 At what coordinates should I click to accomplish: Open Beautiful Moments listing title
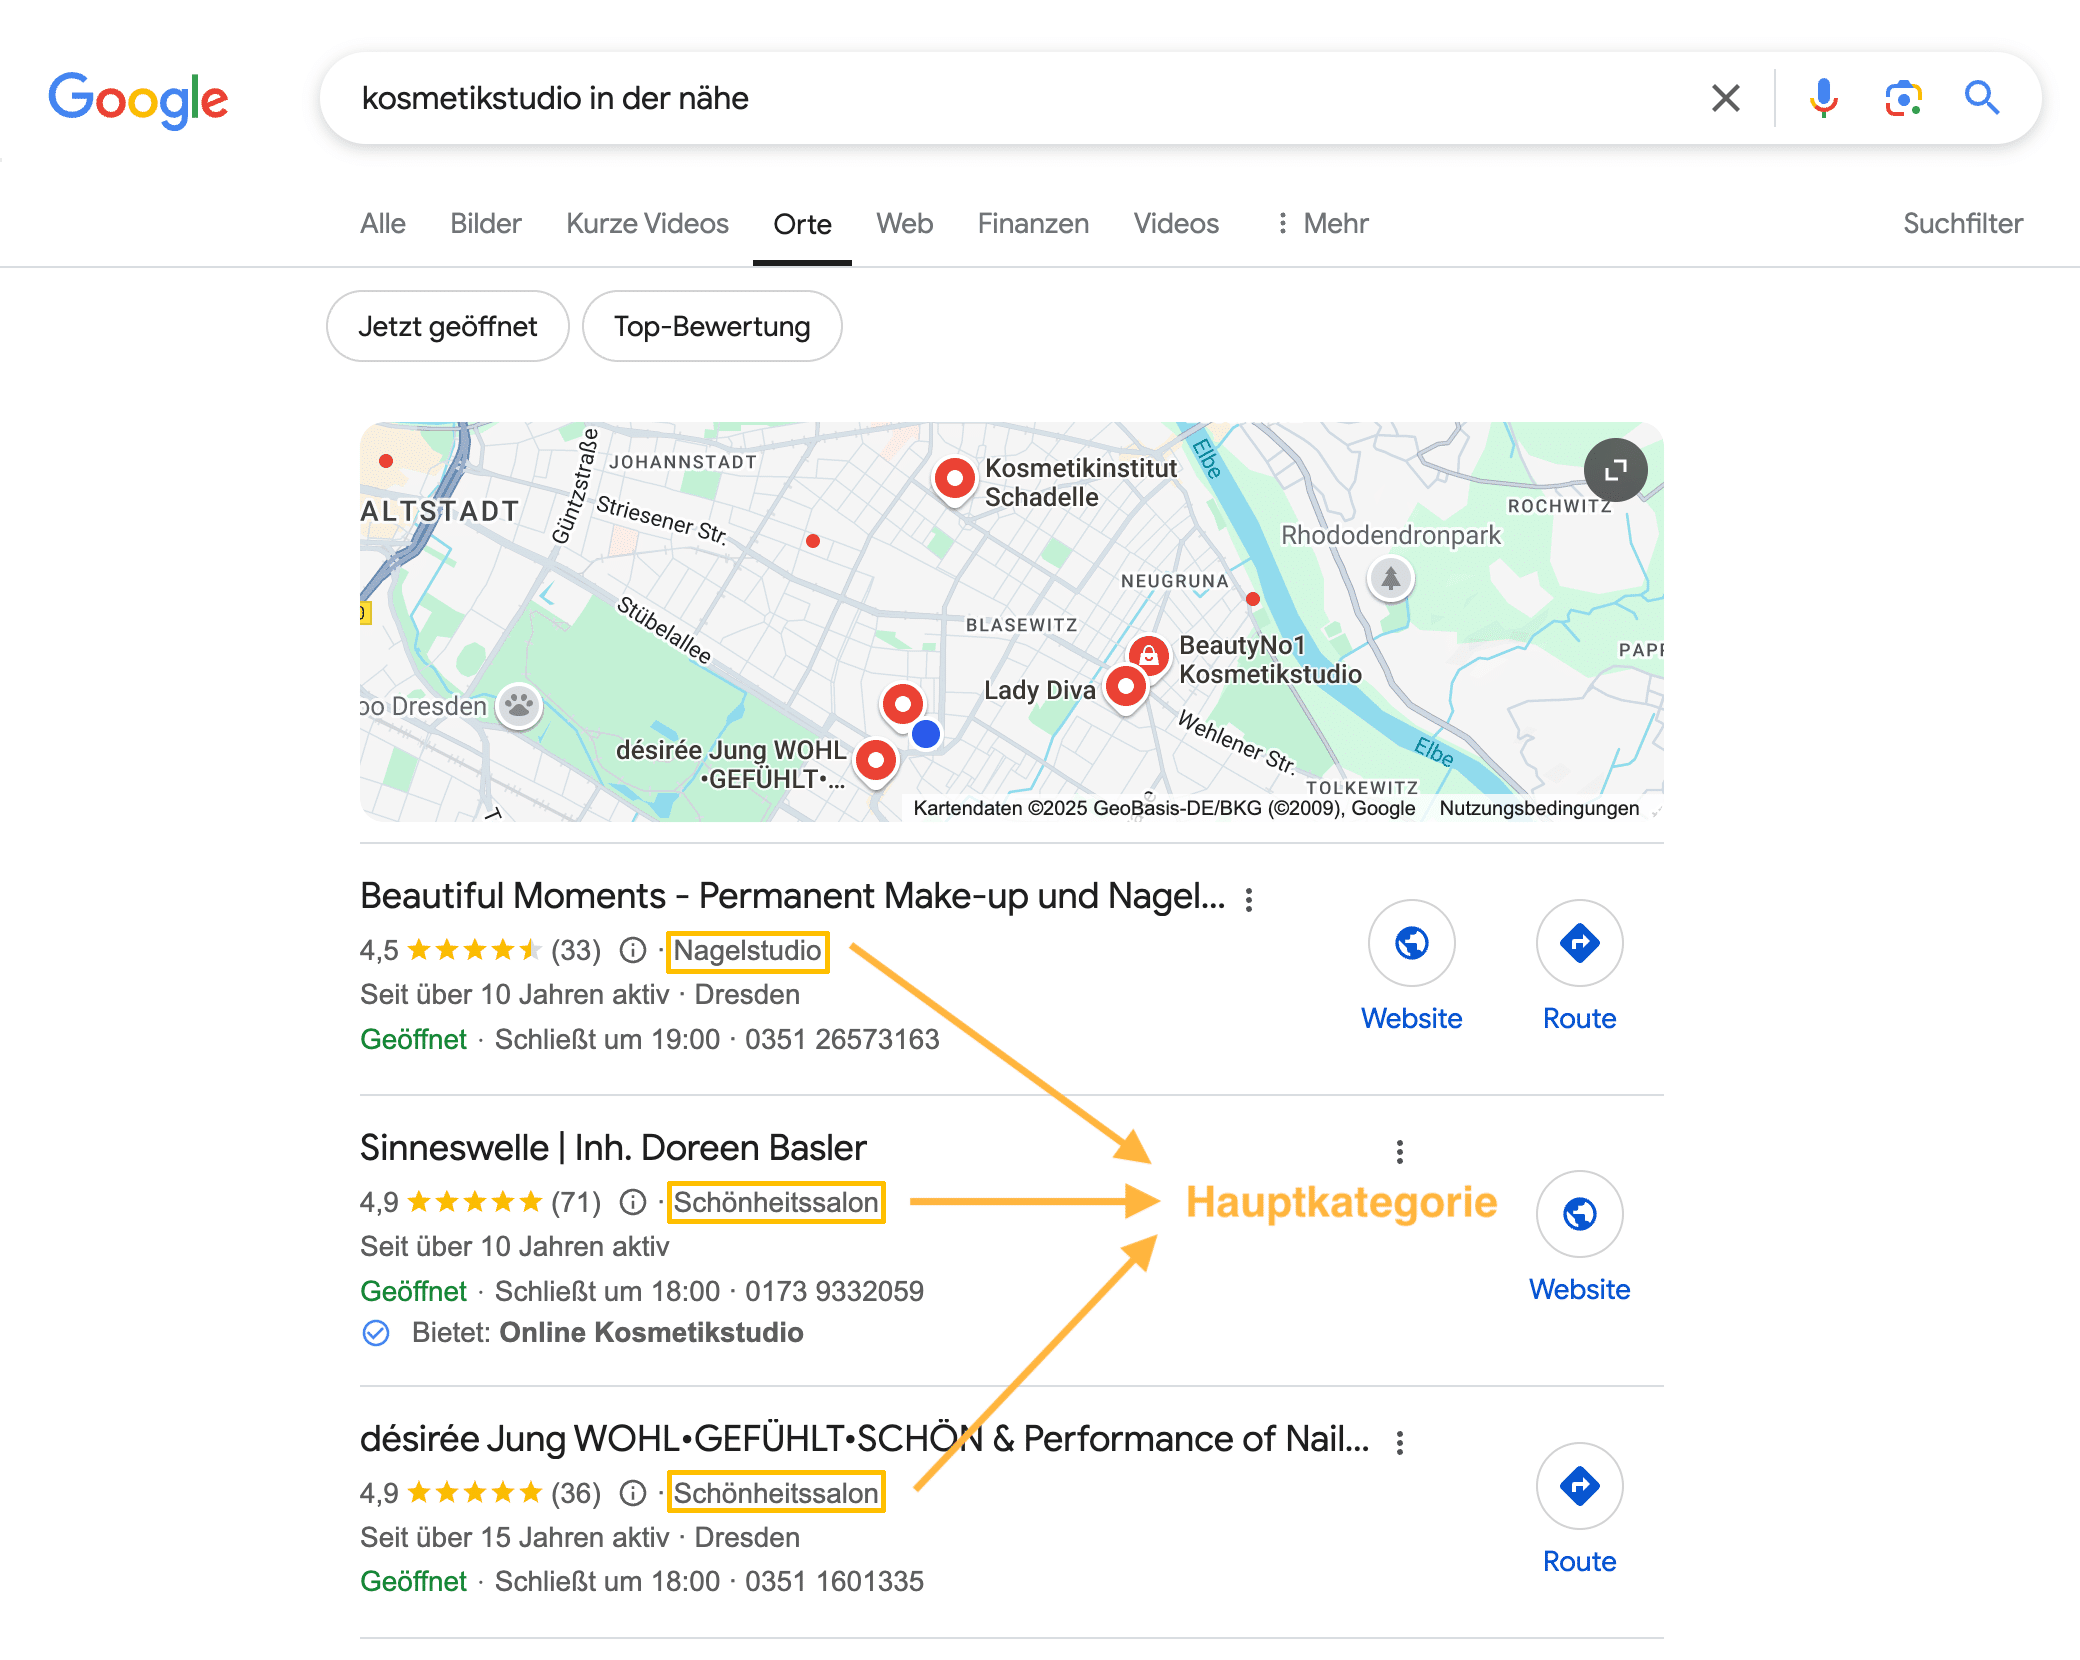pos(792,896)
